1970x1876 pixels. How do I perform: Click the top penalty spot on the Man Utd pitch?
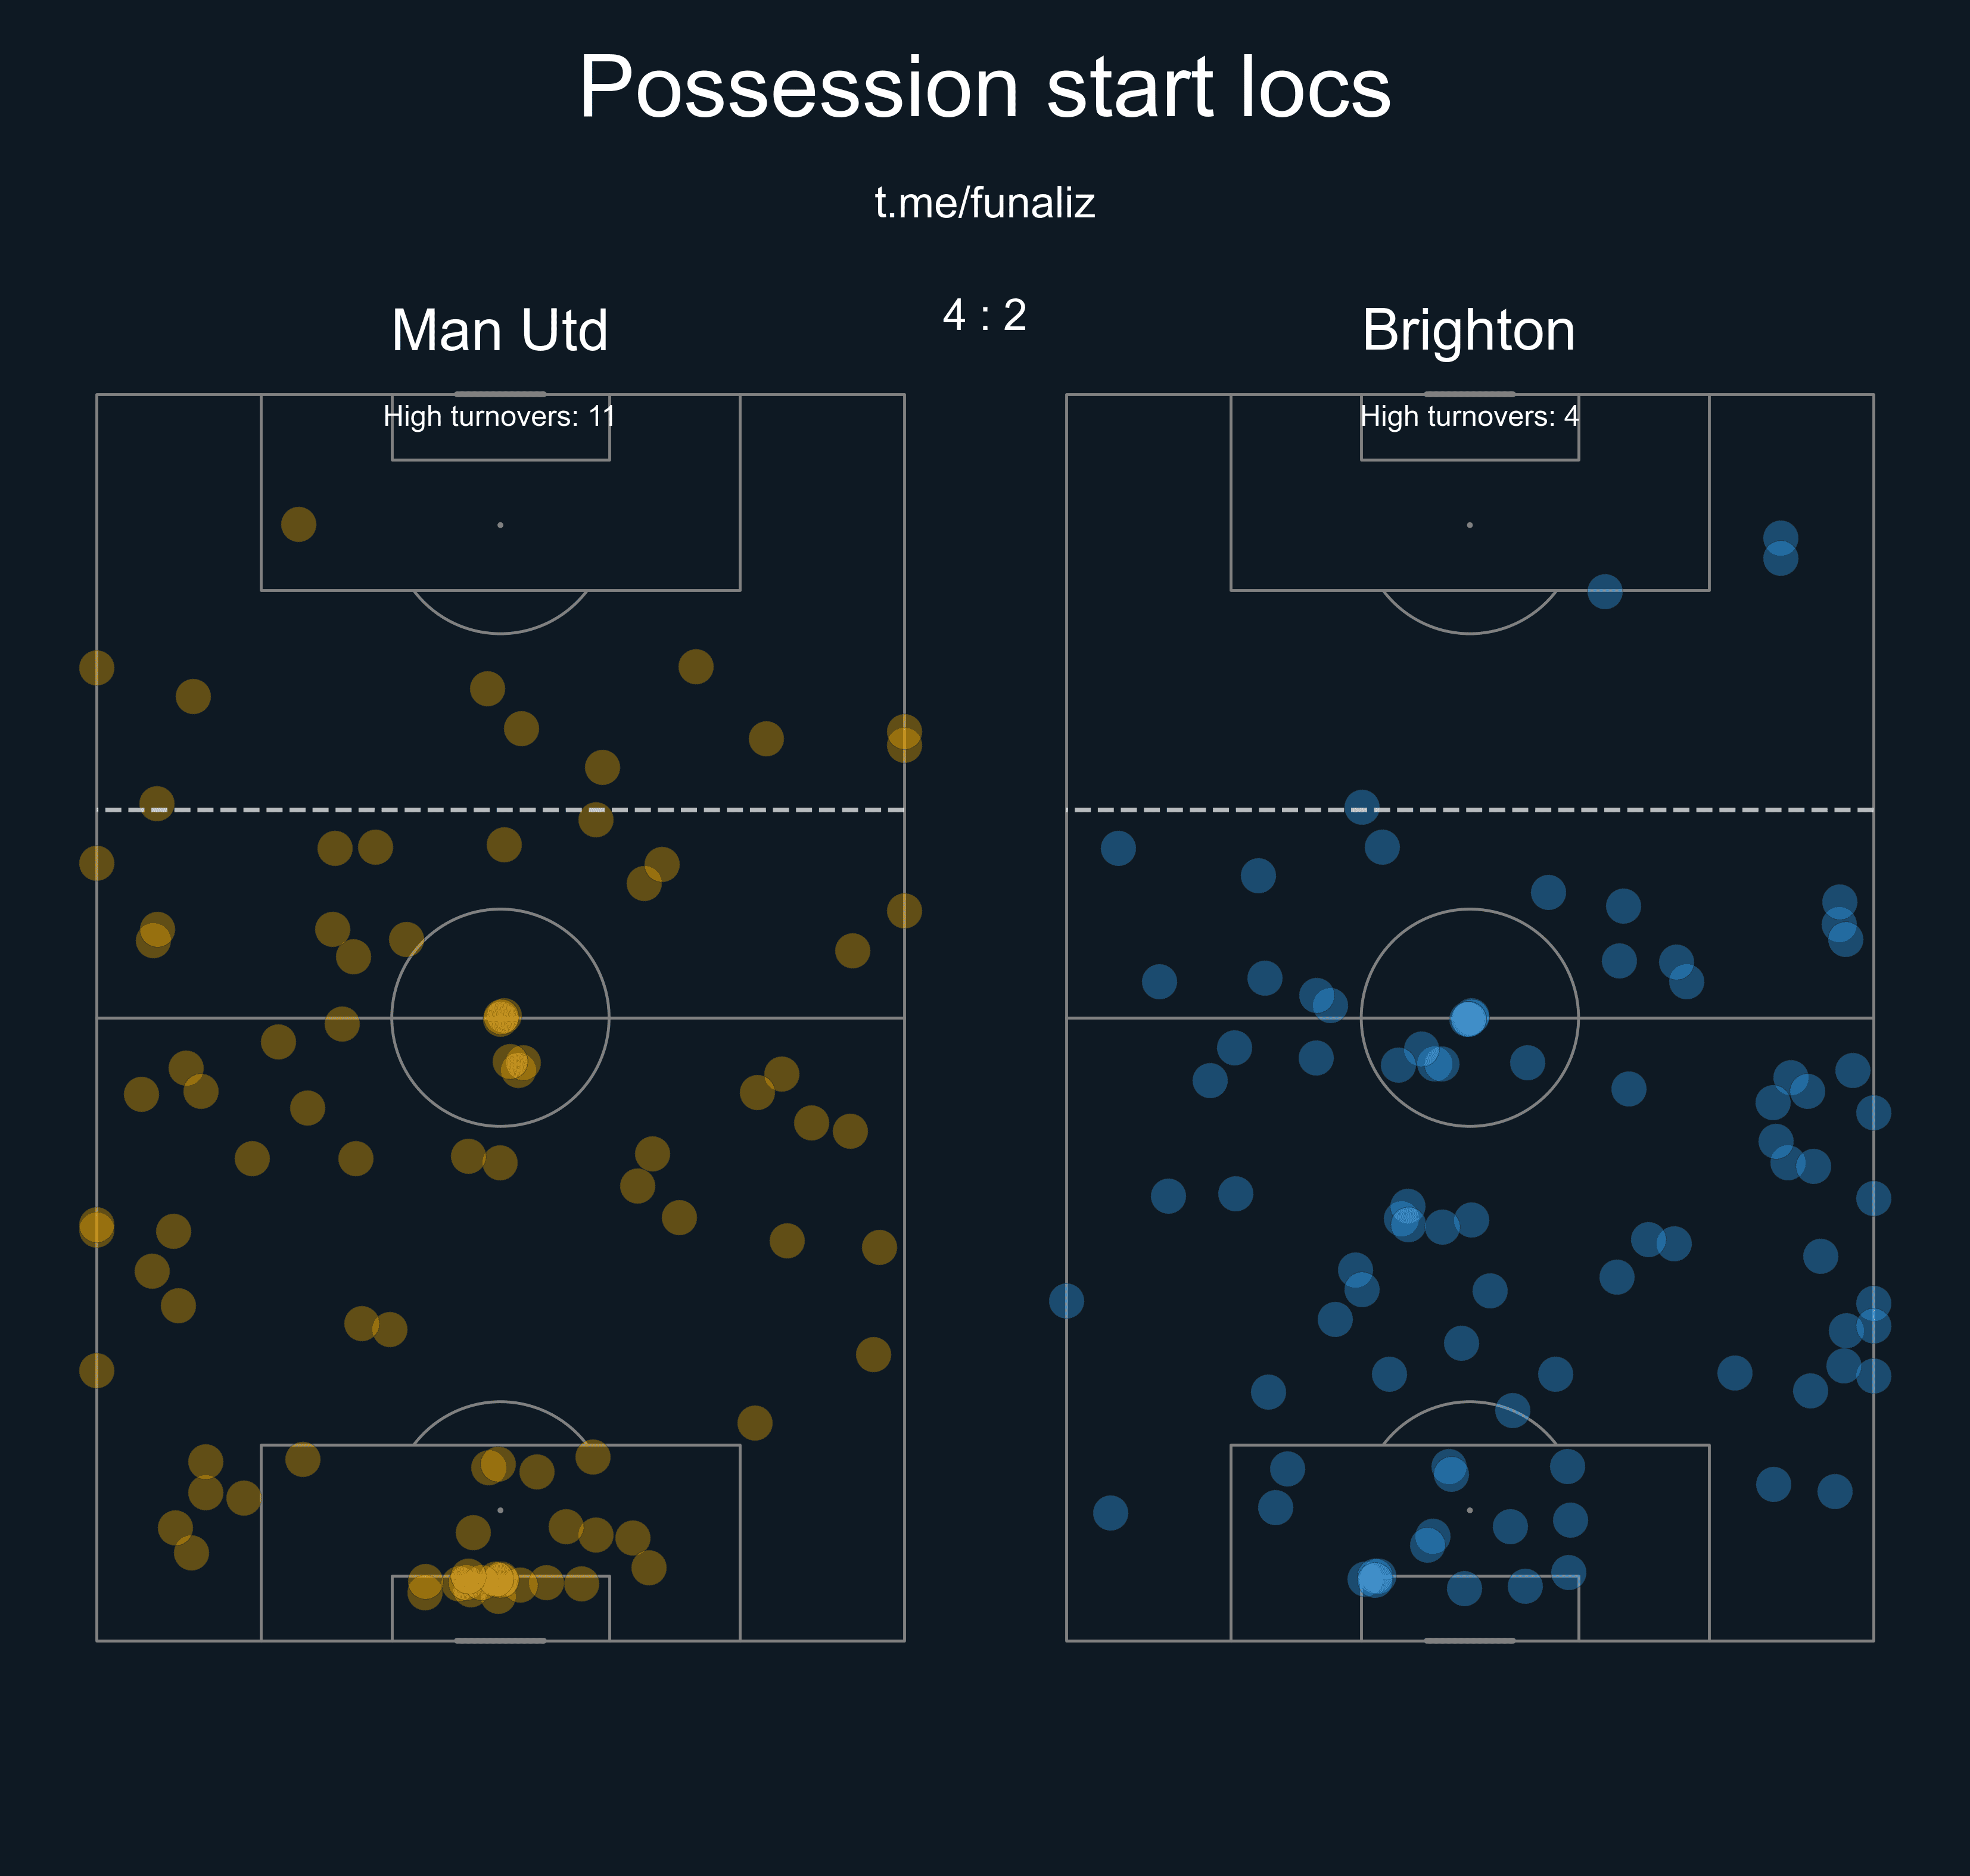point(500,525)
